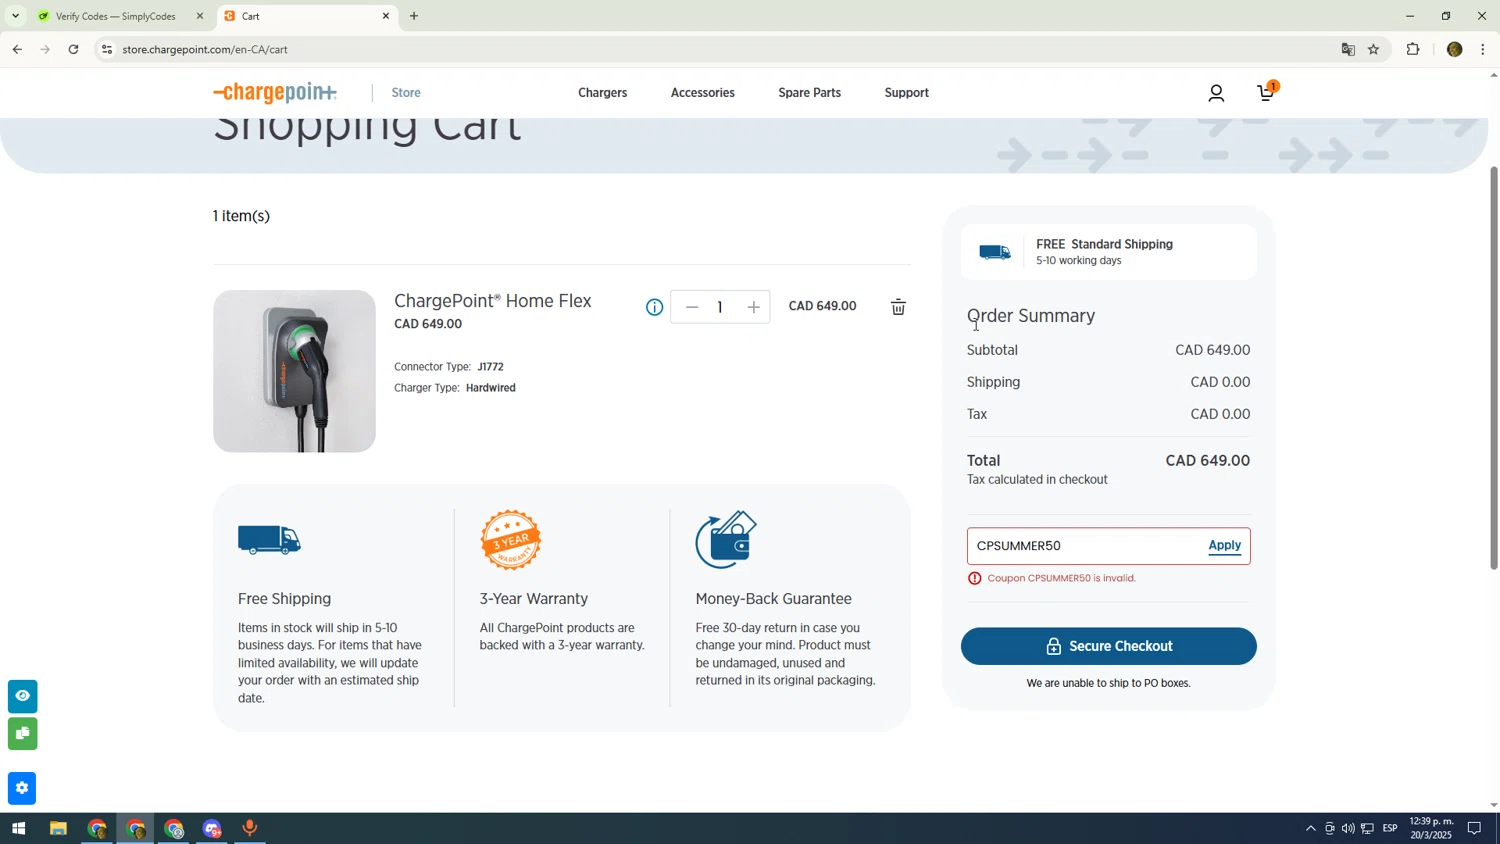
Task: Bookmark this page with star icon
Action: pos(1374,49)
